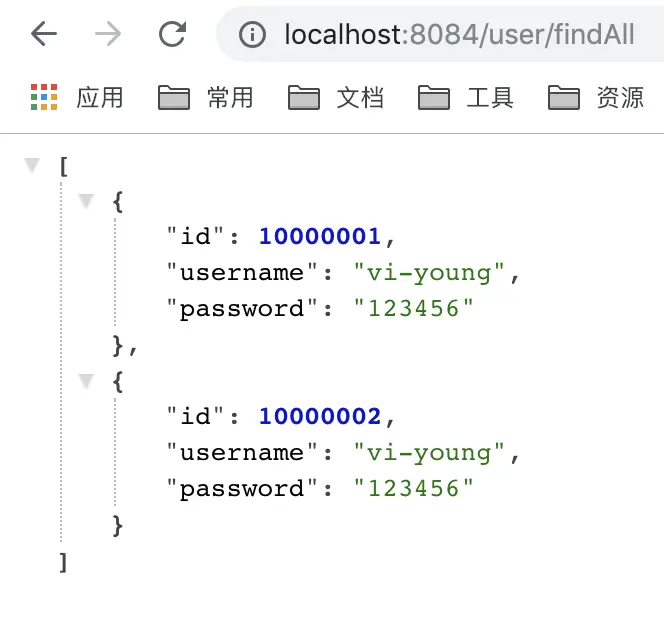Open the 工具 bookmark folder
664x622 pixels.
(x=466, y=97)
